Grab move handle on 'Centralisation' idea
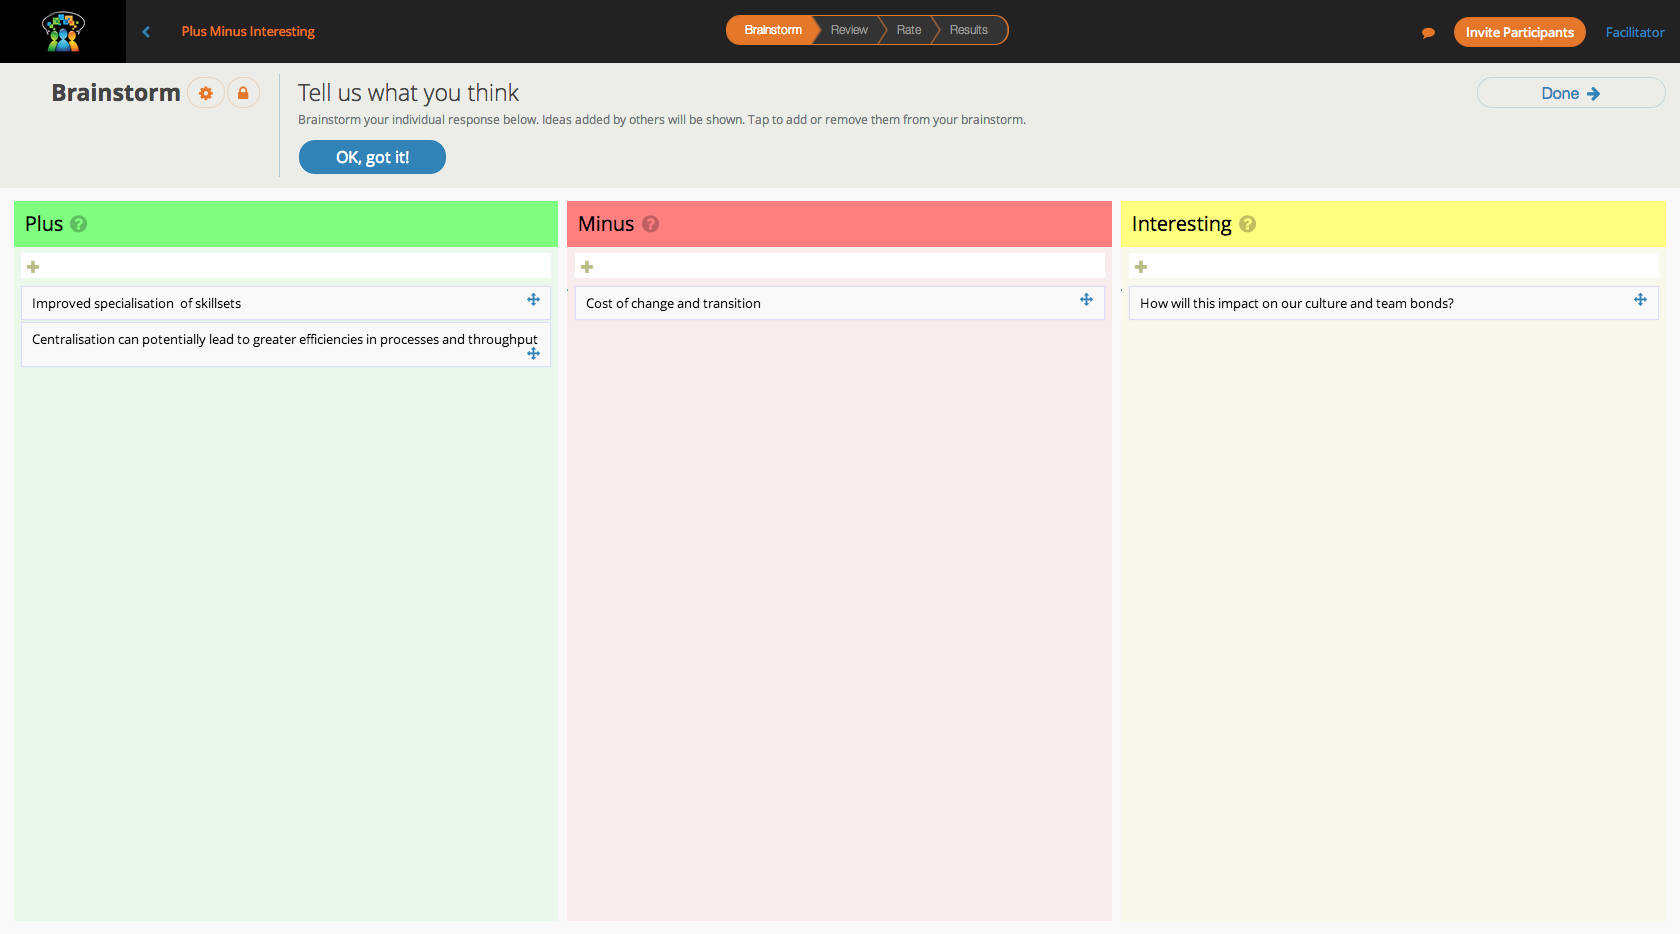Screen dimensions: 1680x934 [x=533, y=354]
